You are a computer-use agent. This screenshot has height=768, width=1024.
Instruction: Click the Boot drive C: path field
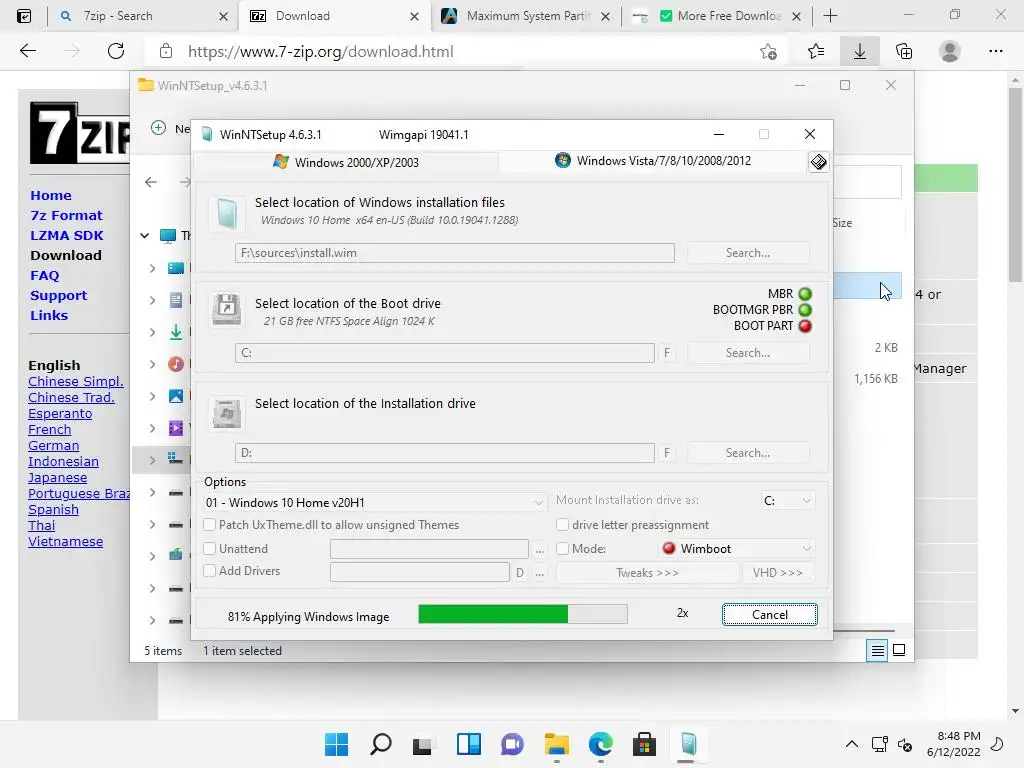tap(445, 353)
